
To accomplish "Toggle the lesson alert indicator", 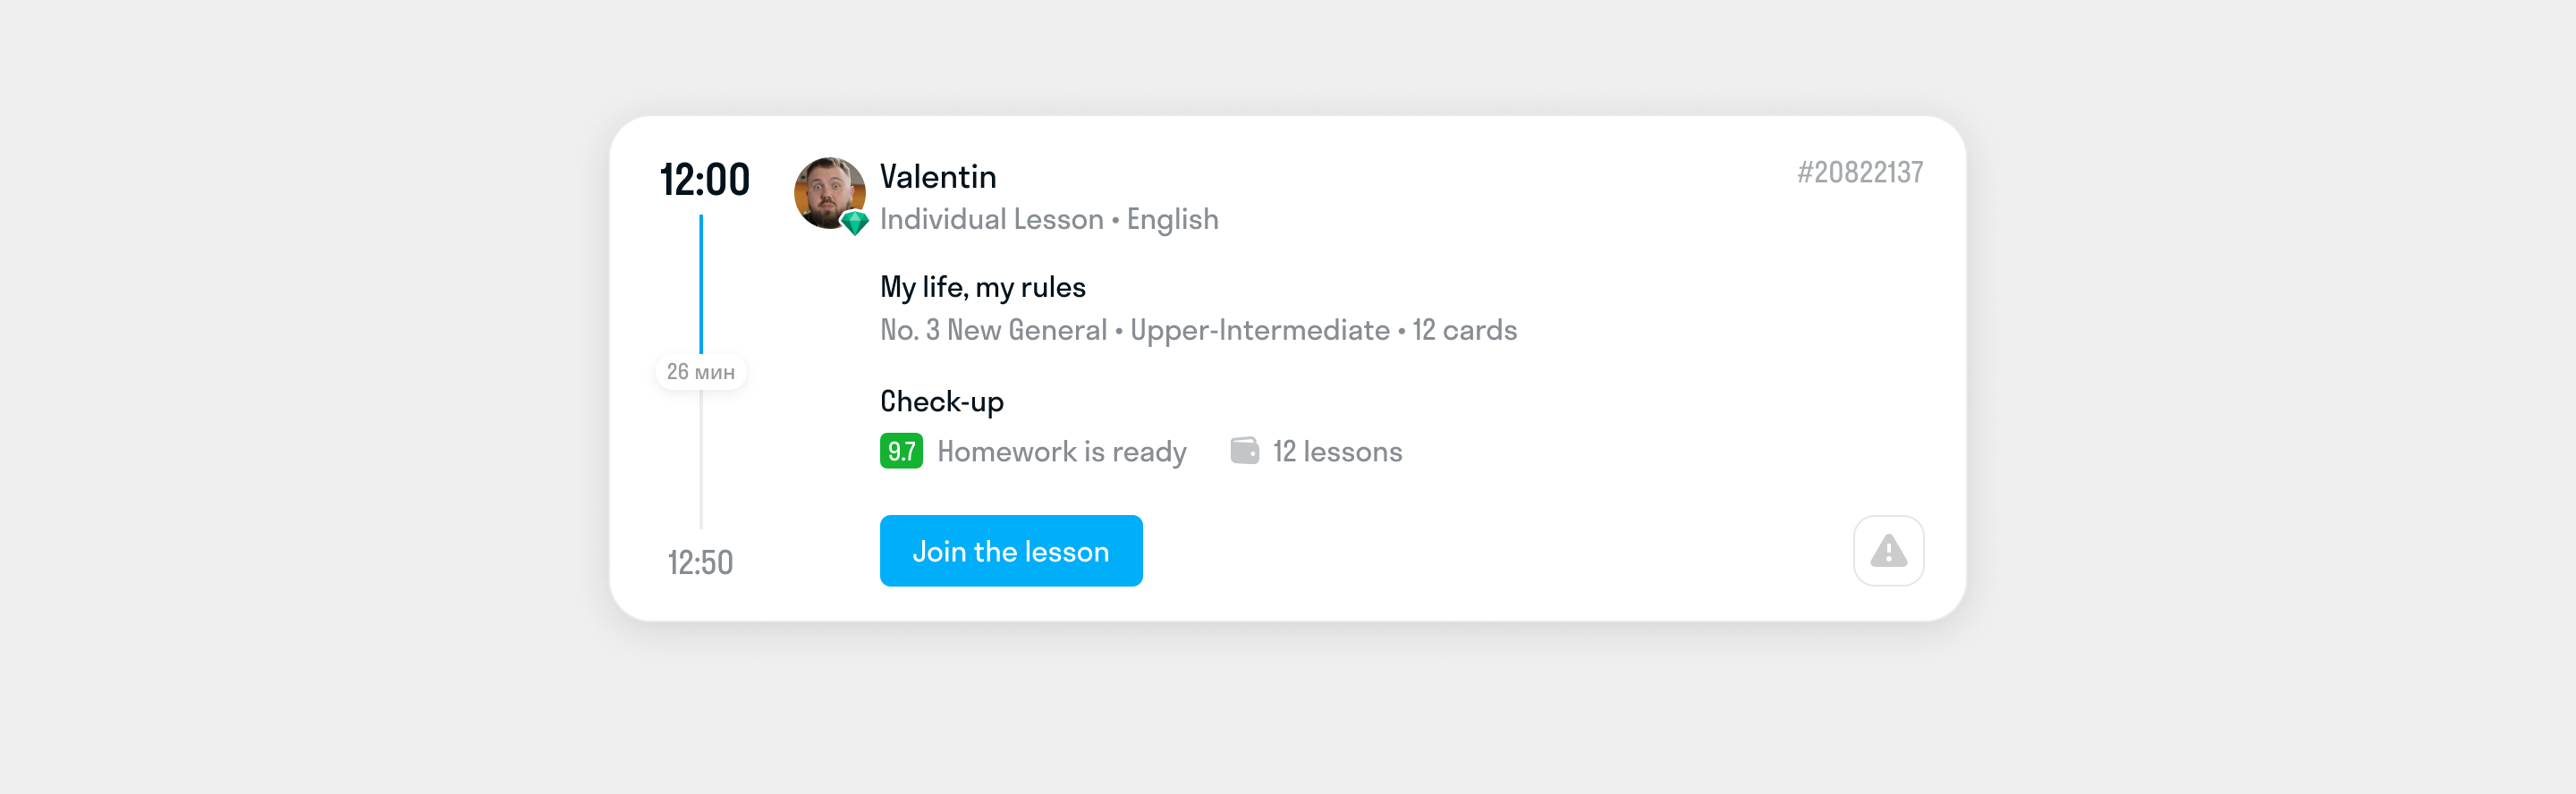I will tap(1888, 550).
